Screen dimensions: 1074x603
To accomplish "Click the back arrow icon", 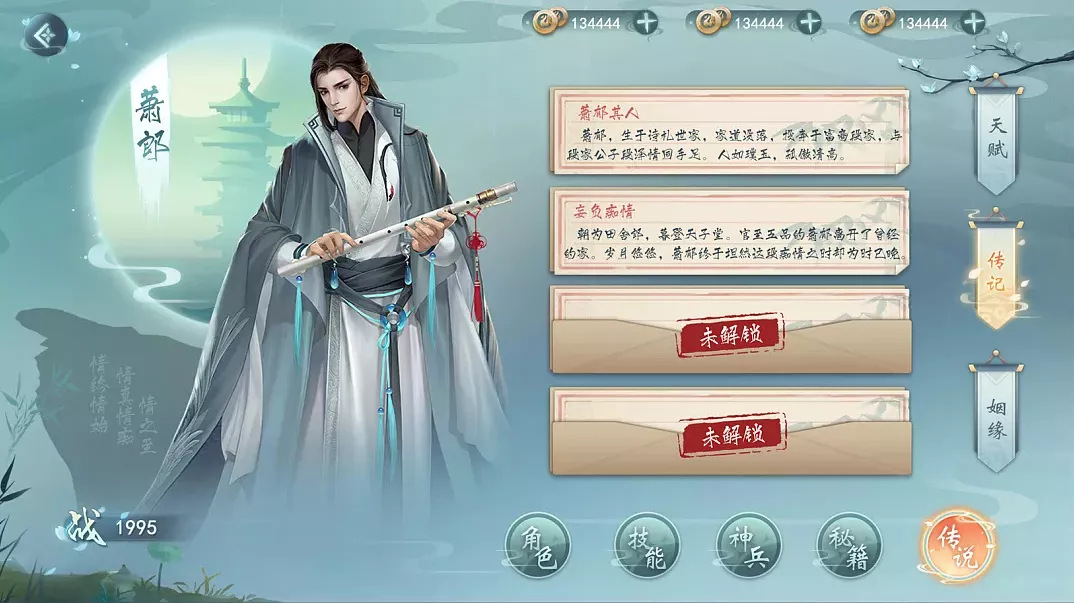I will pyautogui.click(x=45, y=34).
